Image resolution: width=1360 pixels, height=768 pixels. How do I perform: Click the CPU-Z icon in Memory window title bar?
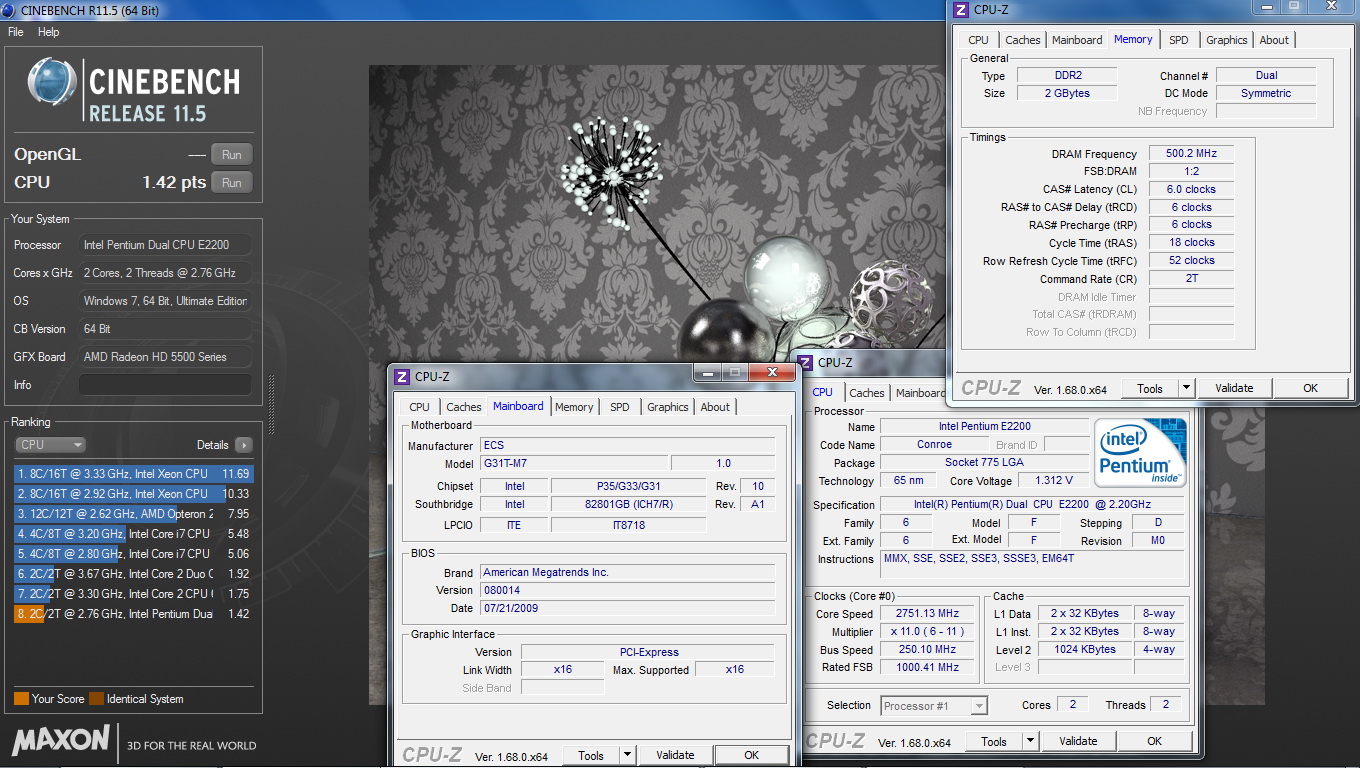pyautogui.click(x=961, y=10)
